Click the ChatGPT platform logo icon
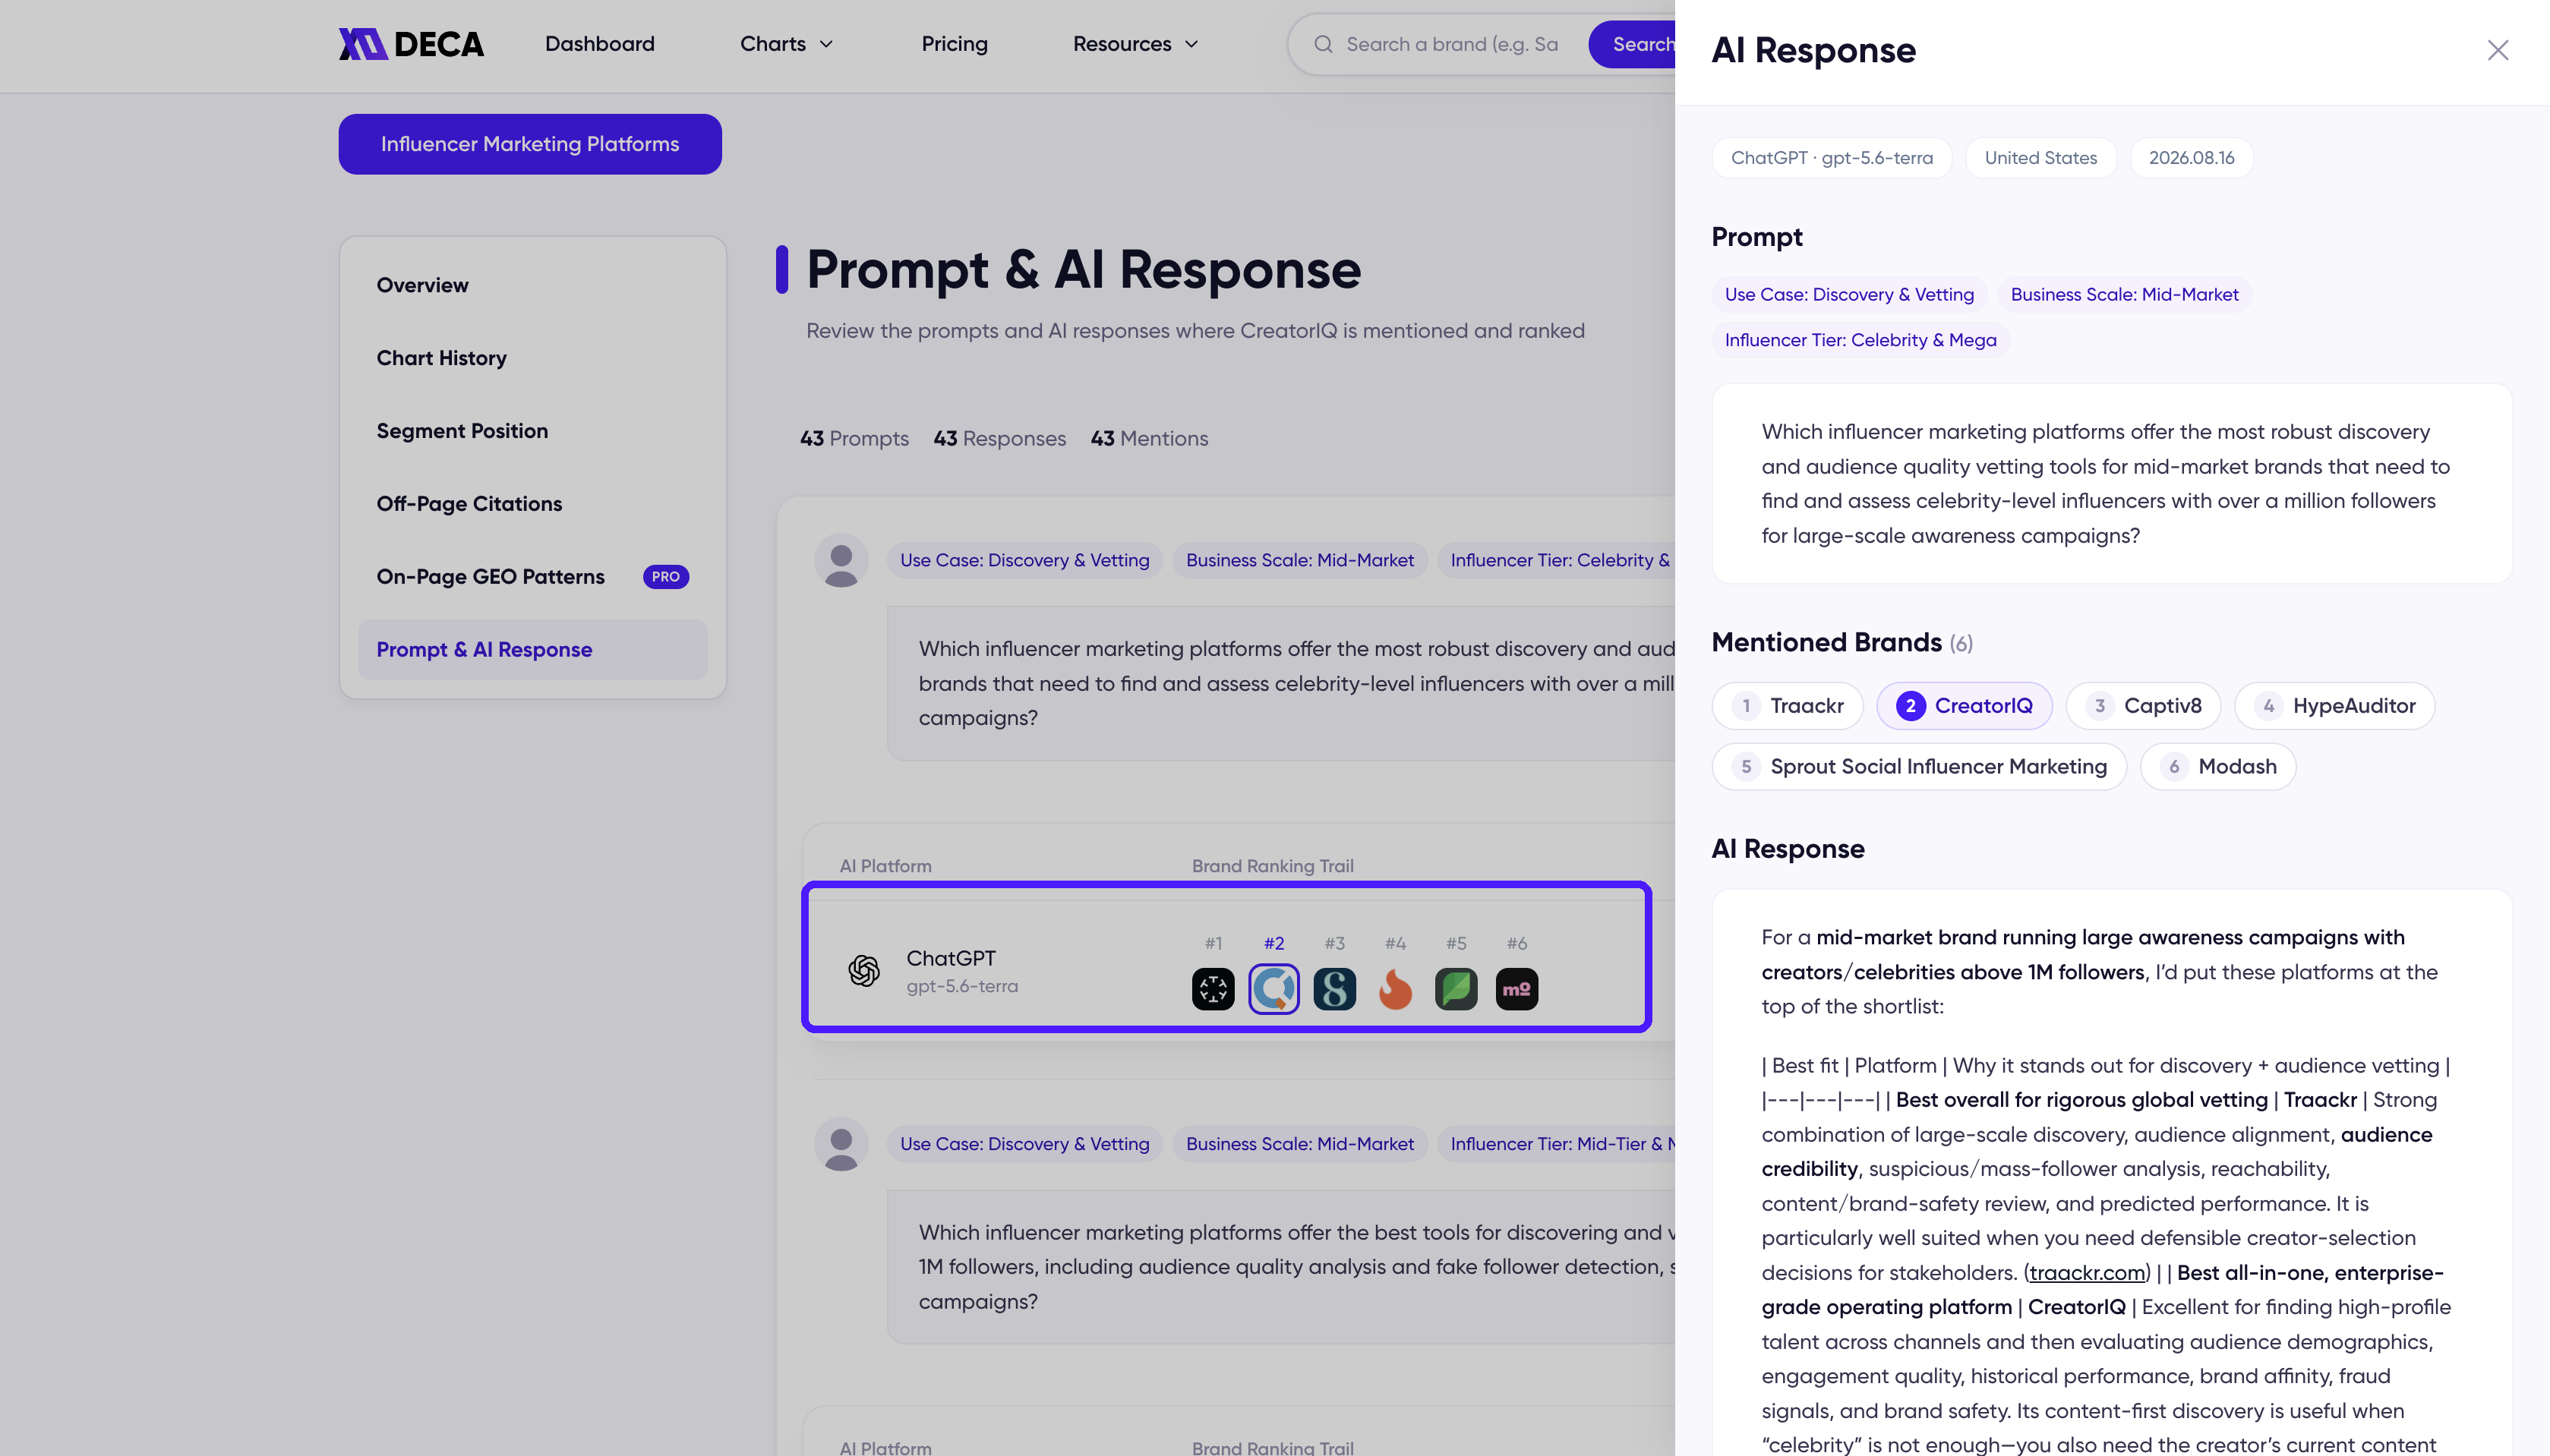The image size is (2550, 1456). coord(864,970)
